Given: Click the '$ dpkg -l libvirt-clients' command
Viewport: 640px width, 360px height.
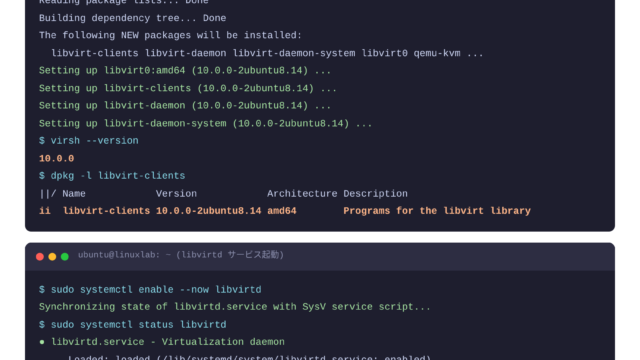Looking at the screenshot, I should tap(112, 176).
